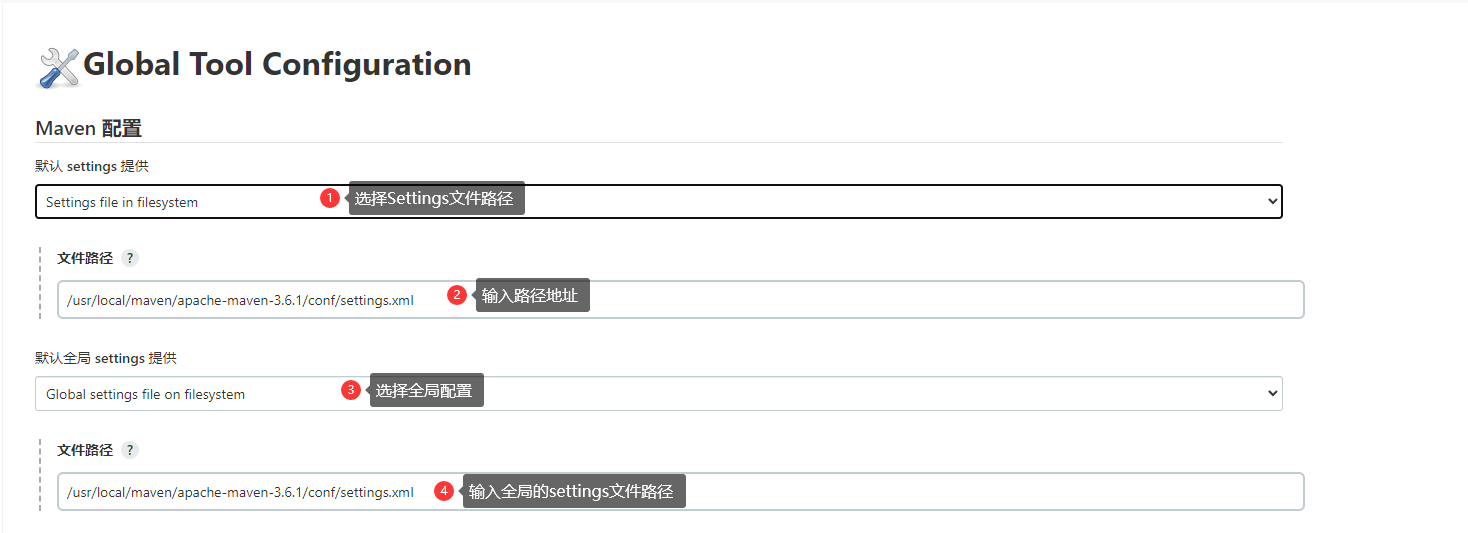This screenshot has width=1468, height=533.
Task: Click the '选择全局配置' annotation tooltip
Action: tap(425, 390)
